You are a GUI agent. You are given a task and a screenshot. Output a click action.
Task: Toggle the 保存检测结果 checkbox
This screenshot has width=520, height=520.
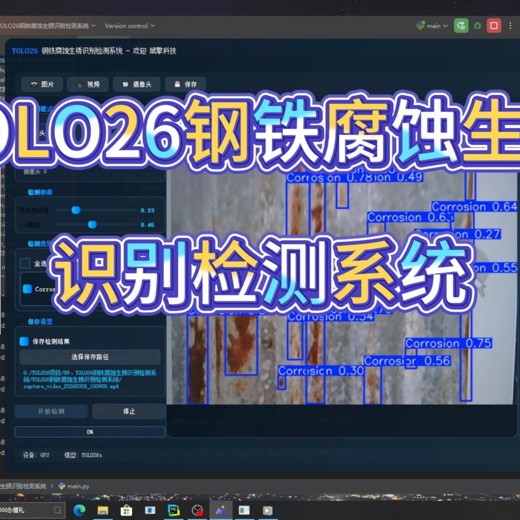(x=24, y=341)
